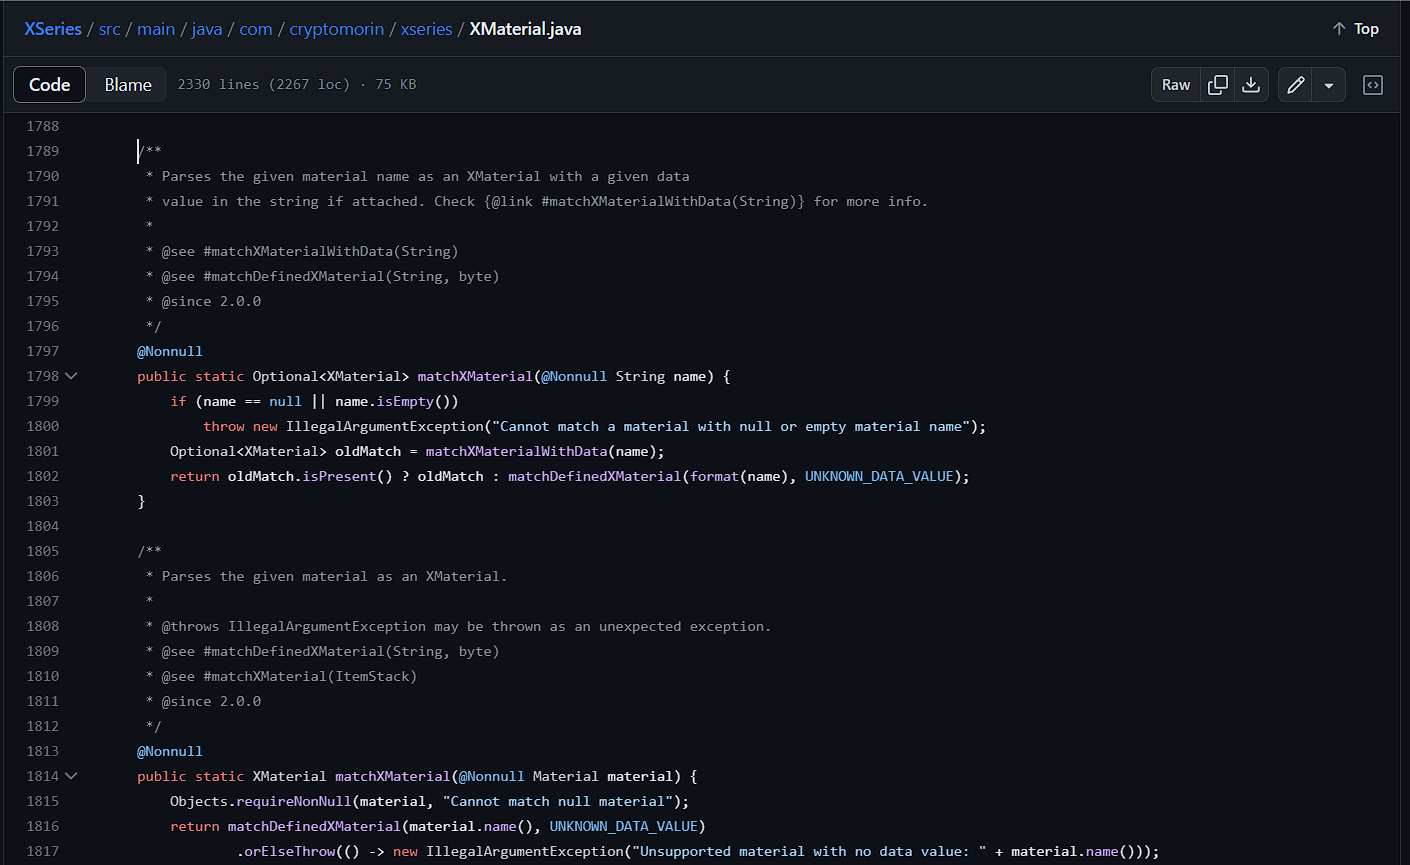Click the pencil edit file icon

coord(1295,85)
